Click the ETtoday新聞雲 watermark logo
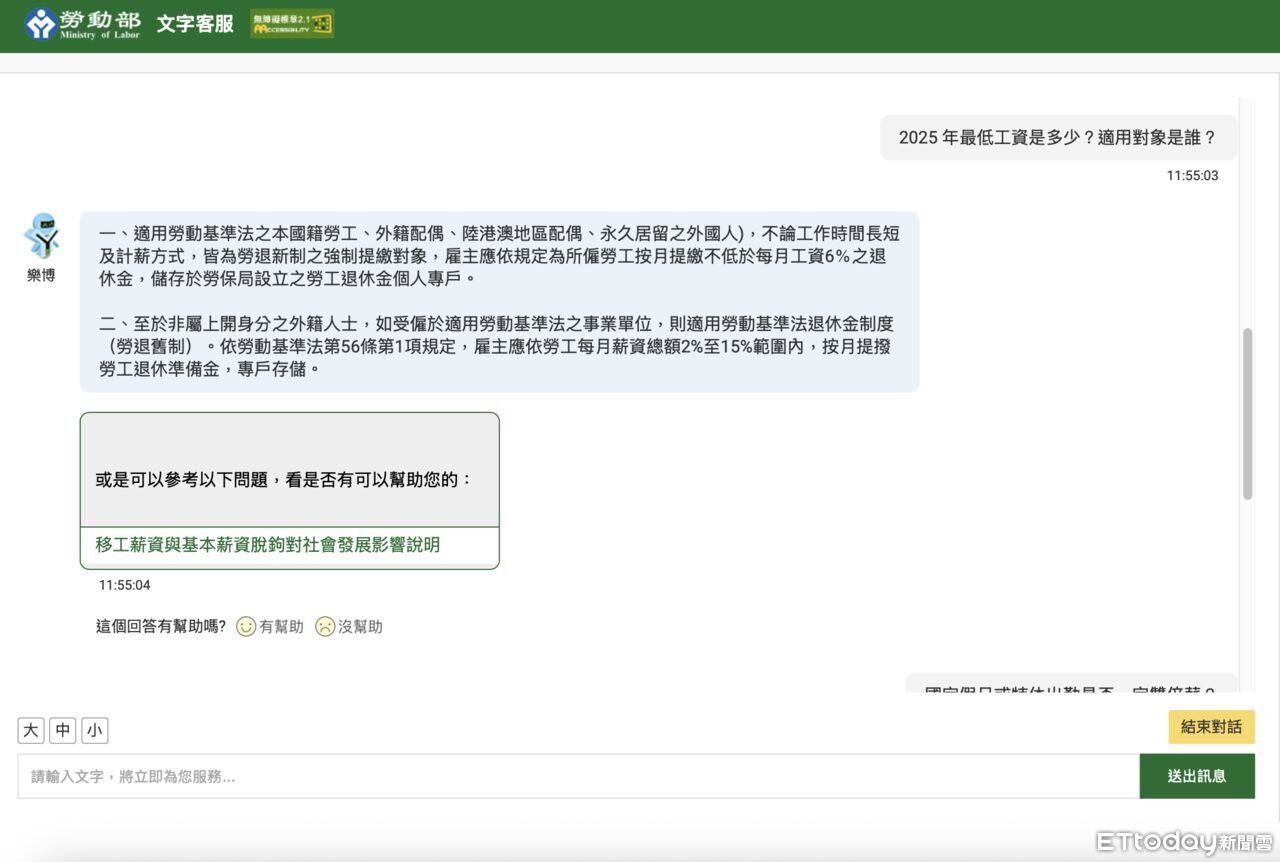Screen dimensions: 1280x862 (1183, 842)
